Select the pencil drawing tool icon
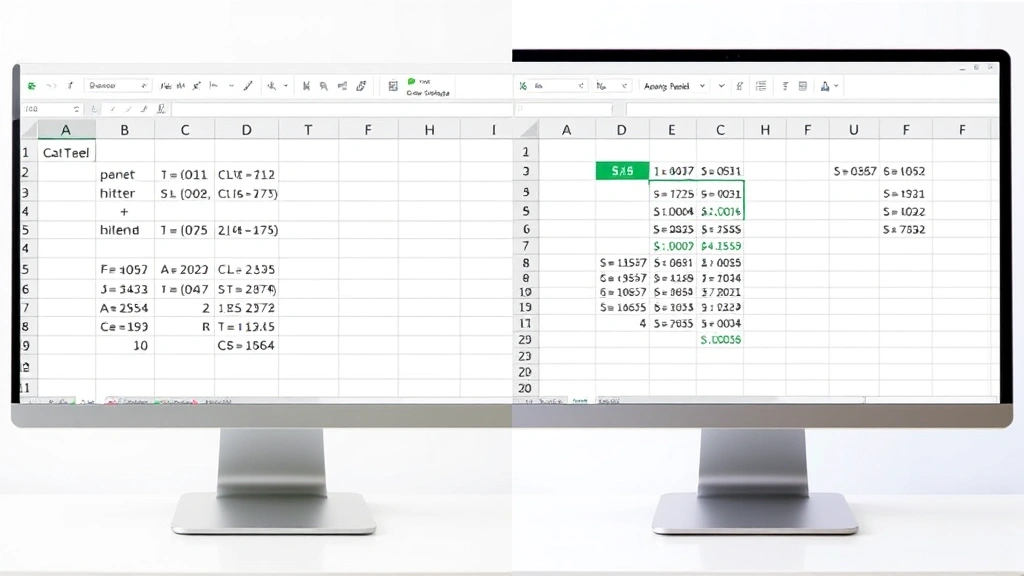This screenshot has width=1024, height=576. pyautogui.click(x=250, y=85)
